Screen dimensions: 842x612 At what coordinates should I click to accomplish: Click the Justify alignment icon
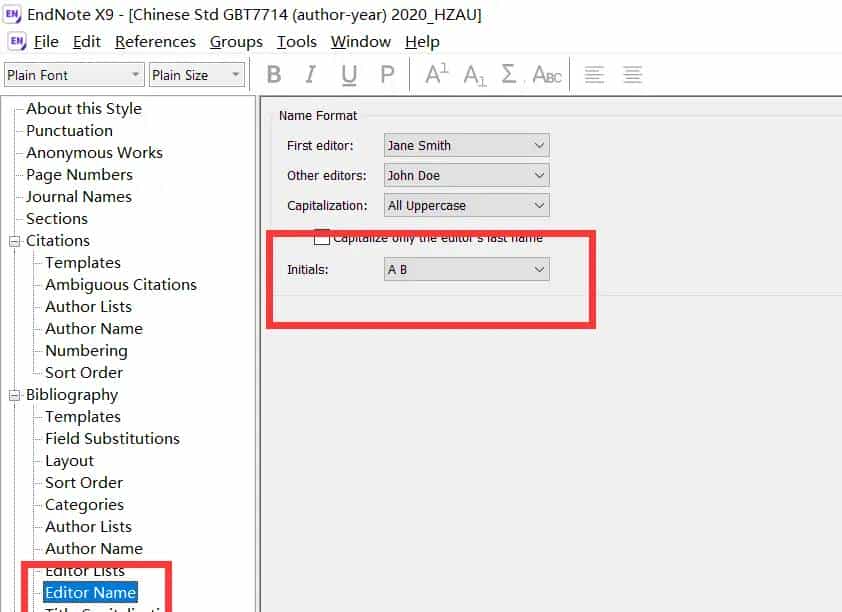(633, 75)
